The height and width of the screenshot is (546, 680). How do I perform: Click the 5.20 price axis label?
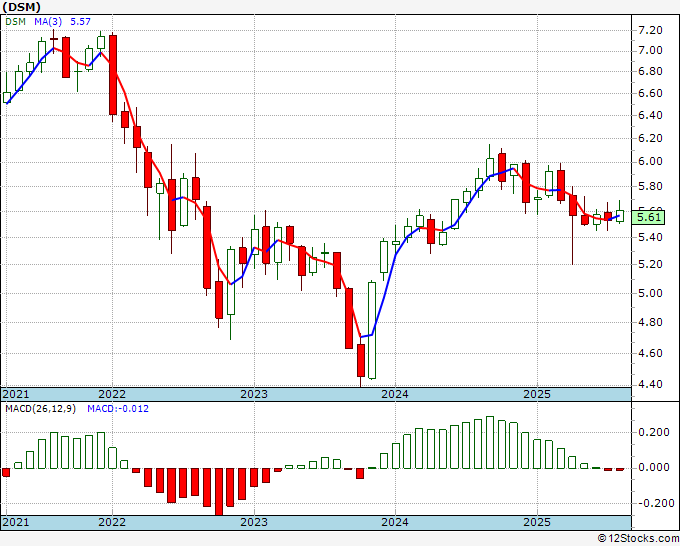(650, 264)
